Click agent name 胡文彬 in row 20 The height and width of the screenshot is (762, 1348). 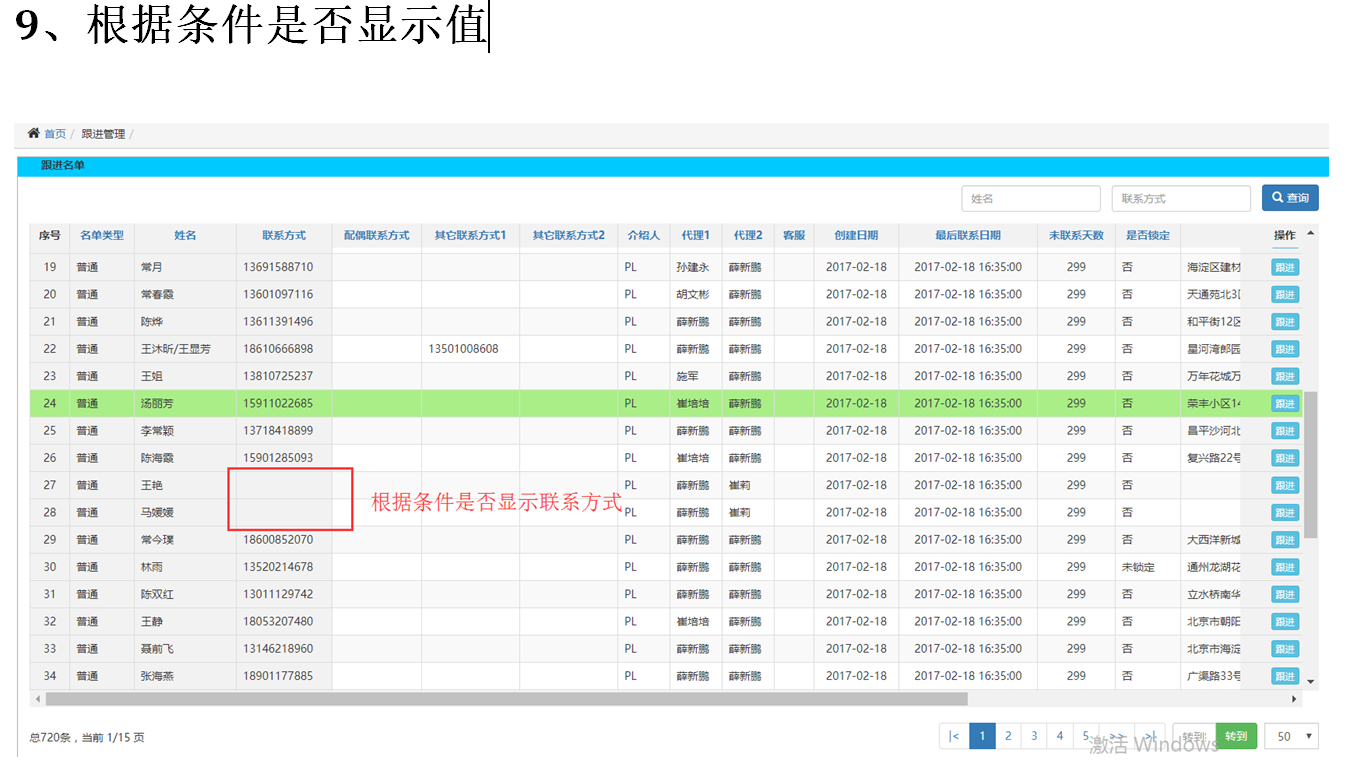coord(692,295)
